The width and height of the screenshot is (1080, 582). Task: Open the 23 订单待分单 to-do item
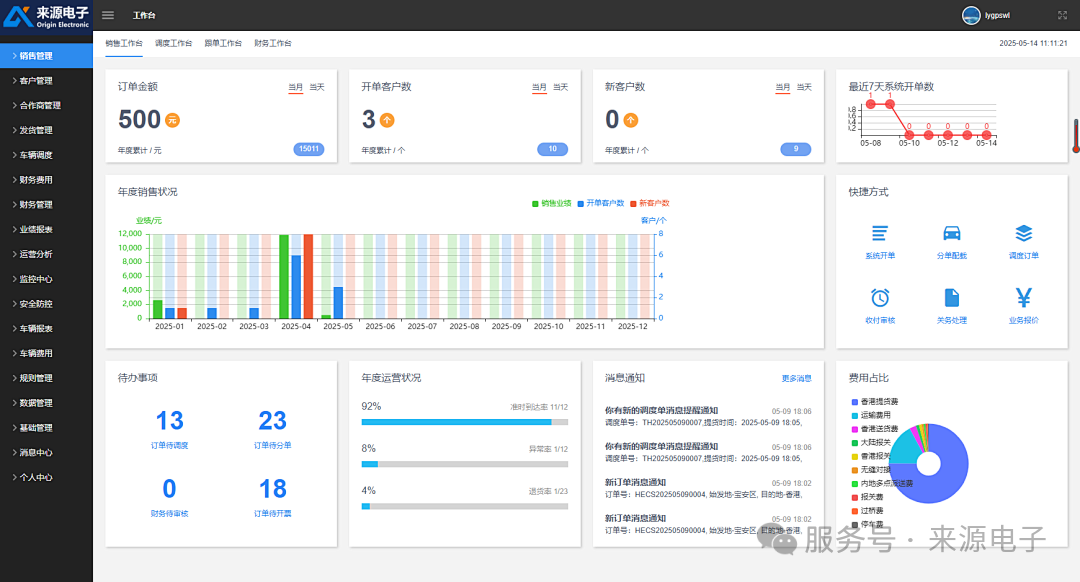coord(273,428)
